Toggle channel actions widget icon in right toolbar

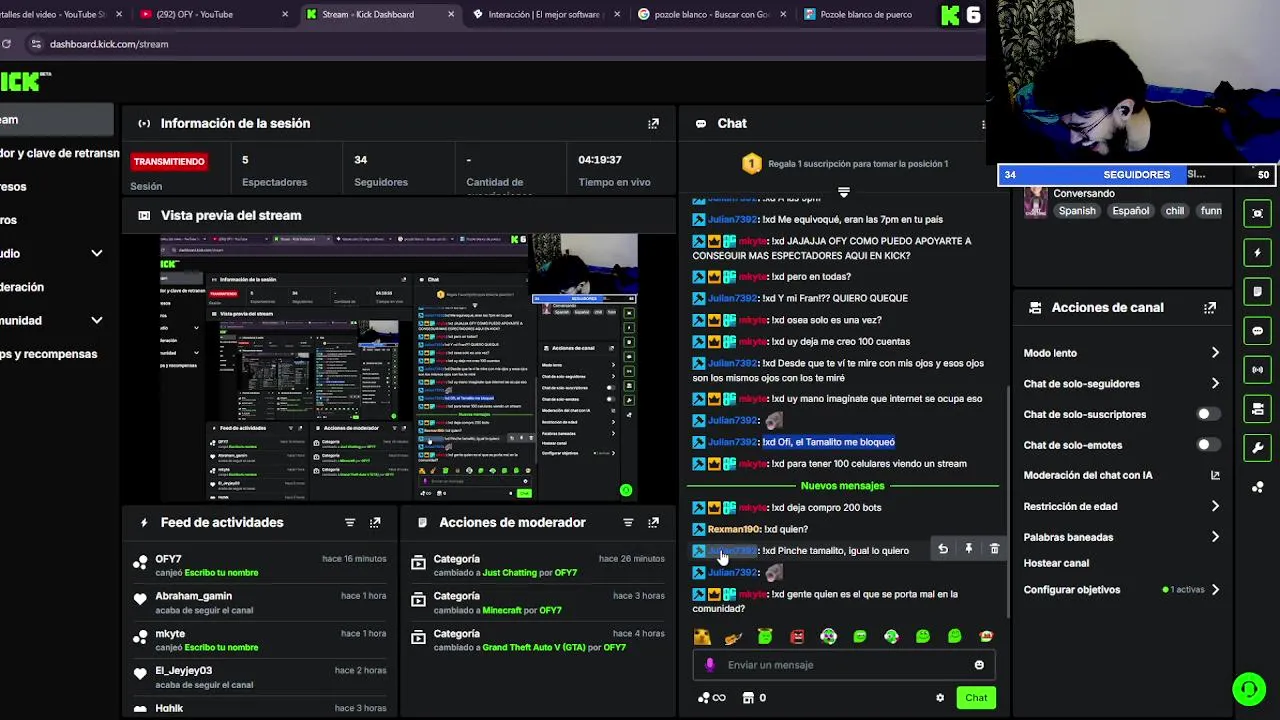tap(1258, 408)
